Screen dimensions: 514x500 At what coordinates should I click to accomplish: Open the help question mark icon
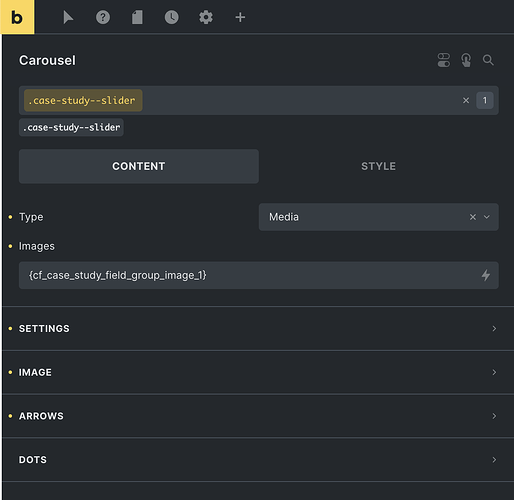[103, 17]
